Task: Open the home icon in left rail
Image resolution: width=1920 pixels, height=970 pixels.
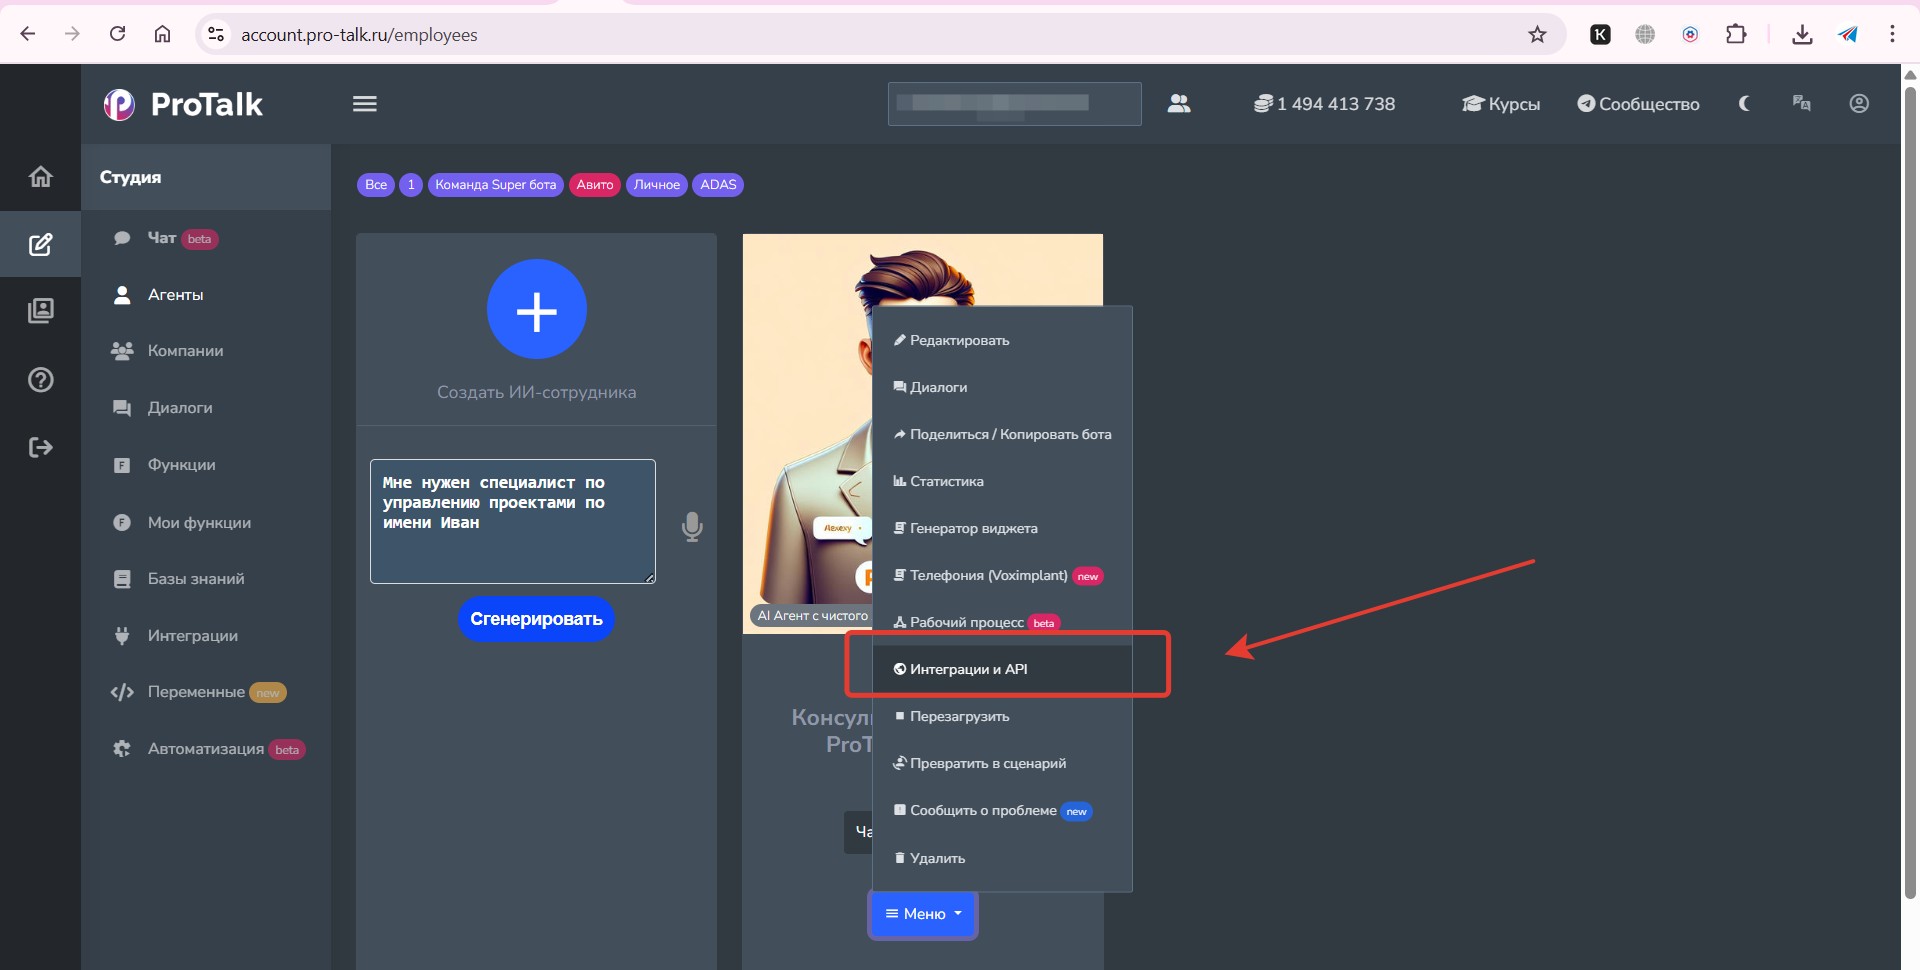Action: [x=41, y=177]
